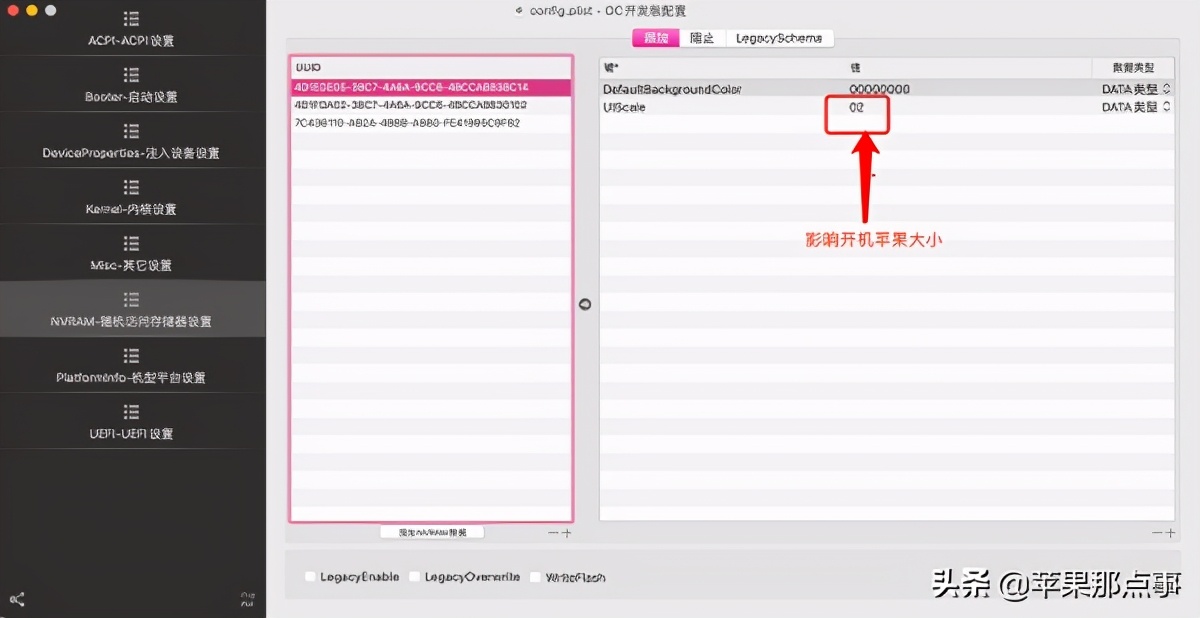The image size is (1200, 618).
Task: Switch to the LegacySchema tab
Action: (779, 38)
